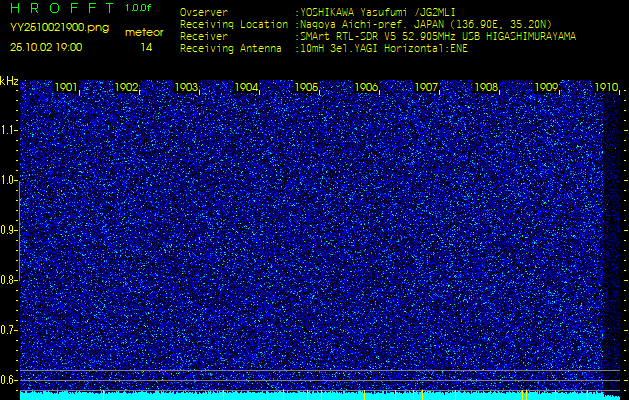This screenshot has height=400, width=629.
Task: Click the 1.1 frequency axis label
Action: pyautogui.click(x=9, y=130)
